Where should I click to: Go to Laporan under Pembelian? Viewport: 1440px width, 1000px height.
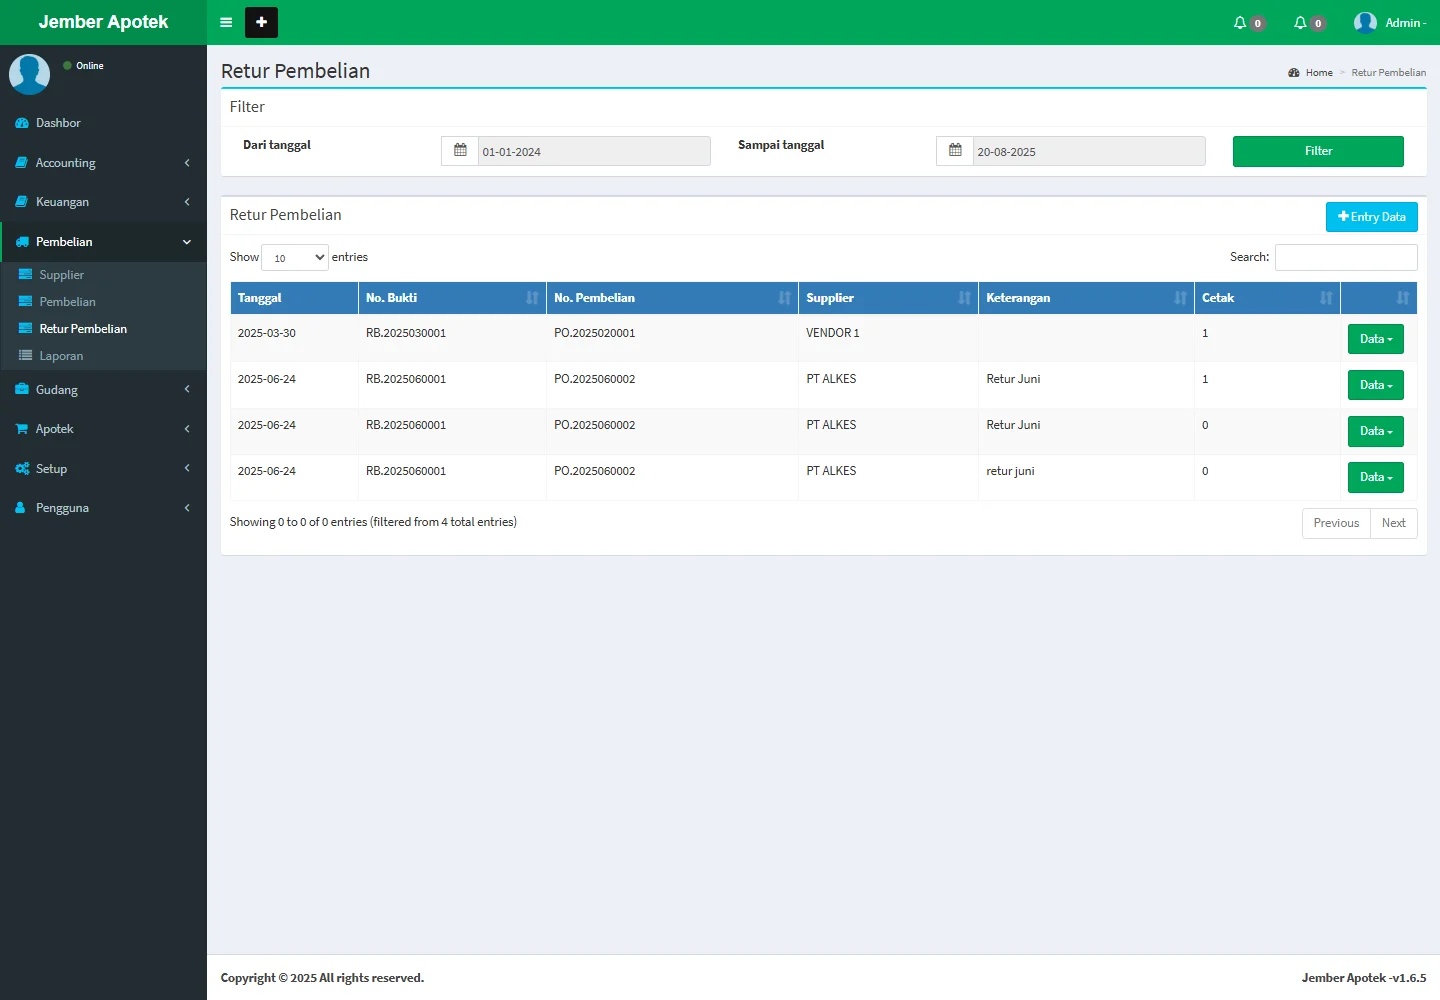pos(61,356)
